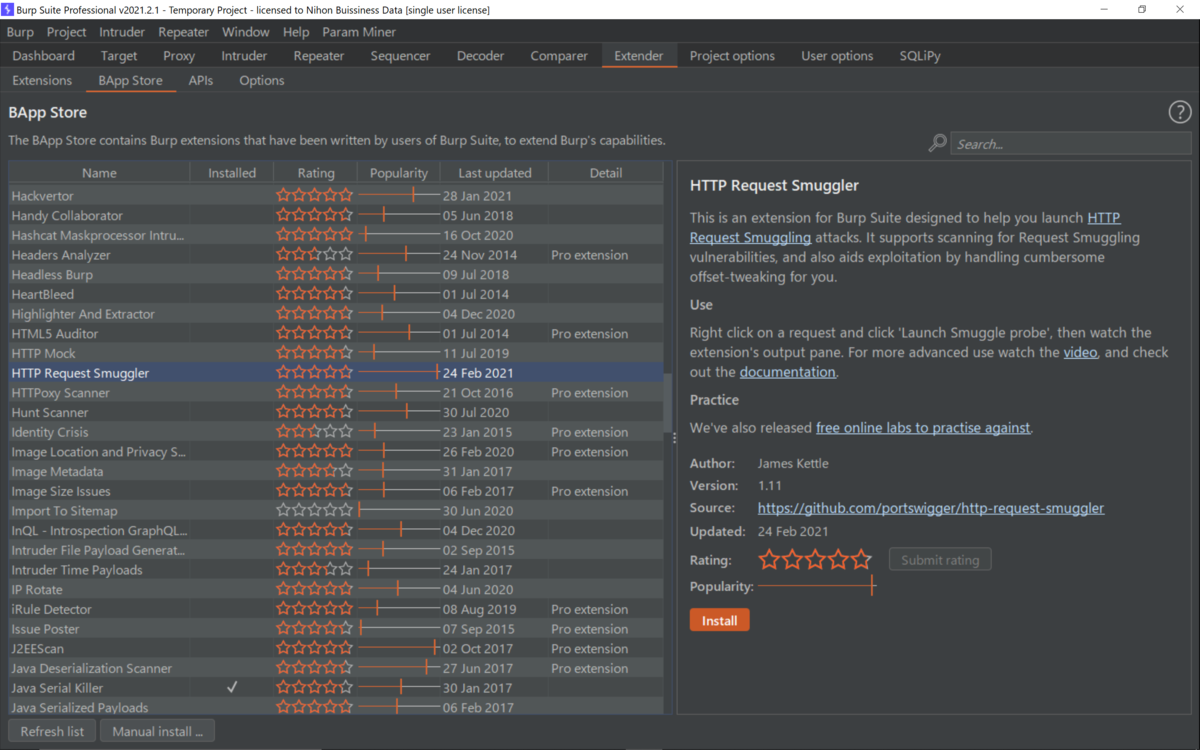Open the Project menu
The height and width of the screenshot is (750, 1200).
pos(67,32)
